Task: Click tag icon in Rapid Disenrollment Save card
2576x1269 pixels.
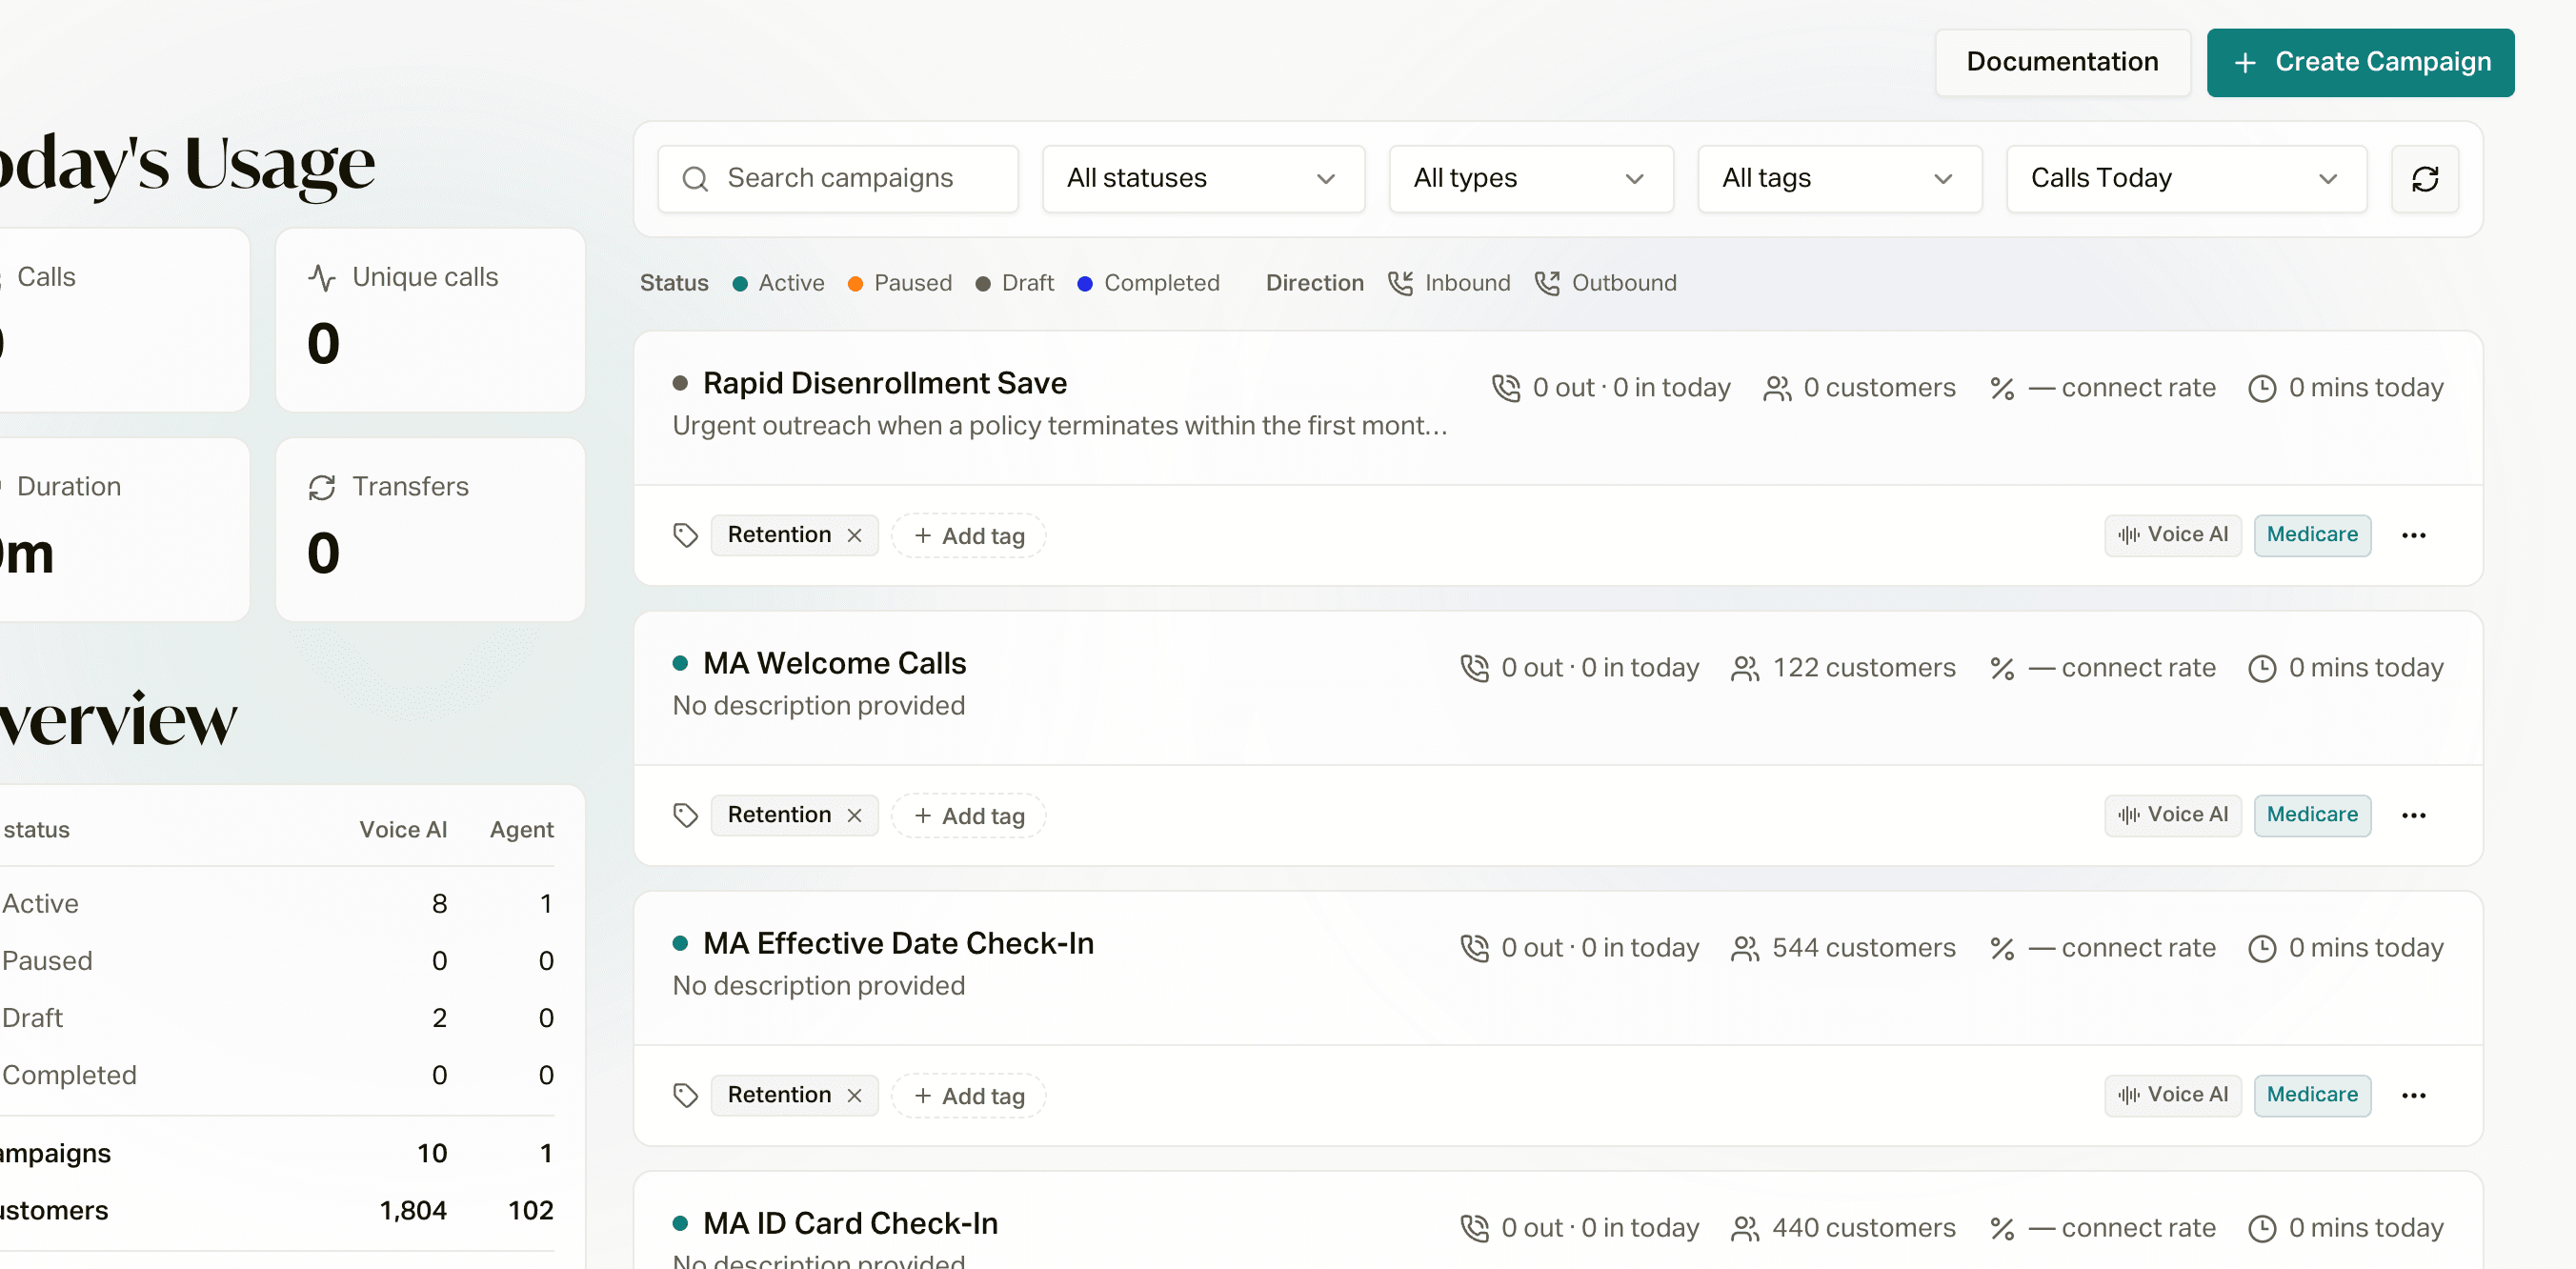Action: click(x=685, y=535)
